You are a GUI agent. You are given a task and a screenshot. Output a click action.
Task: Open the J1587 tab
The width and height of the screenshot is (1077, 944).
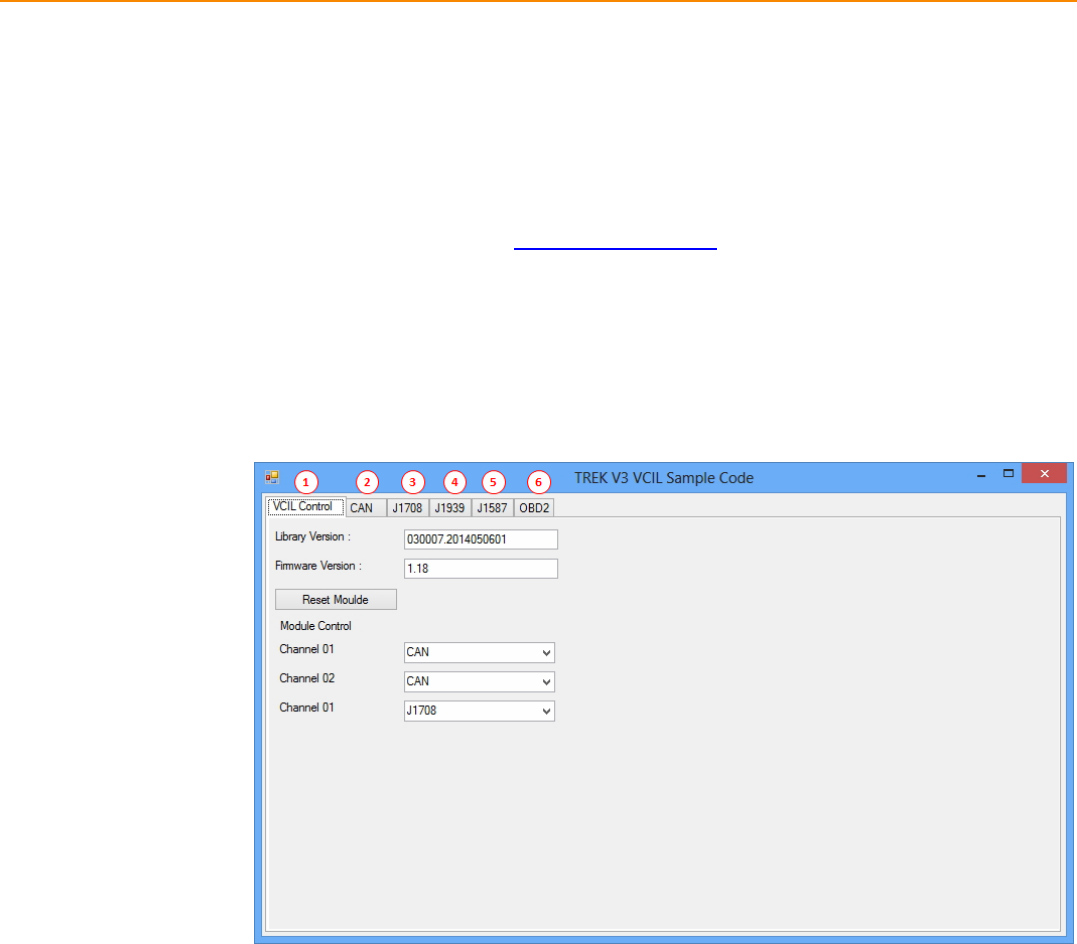click(492, 508)
